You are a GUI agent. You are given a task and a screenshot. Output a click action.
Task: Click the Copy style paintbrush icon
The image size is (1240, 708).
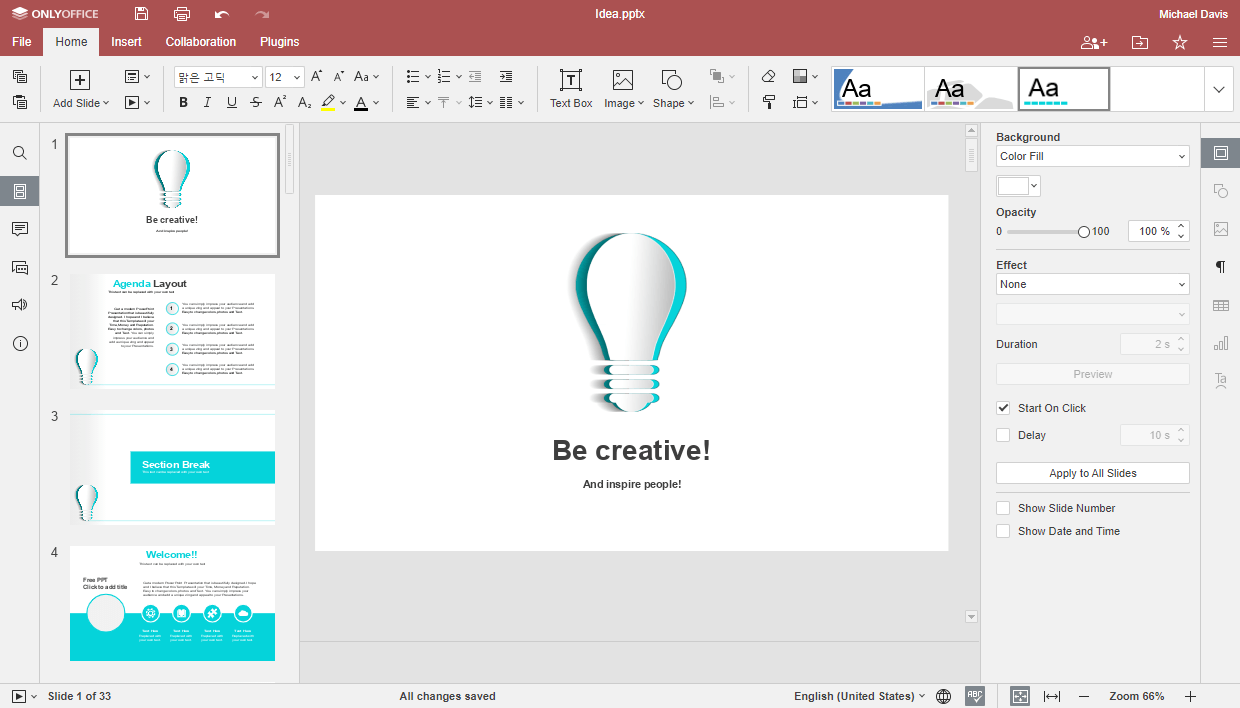pos(768,102)
